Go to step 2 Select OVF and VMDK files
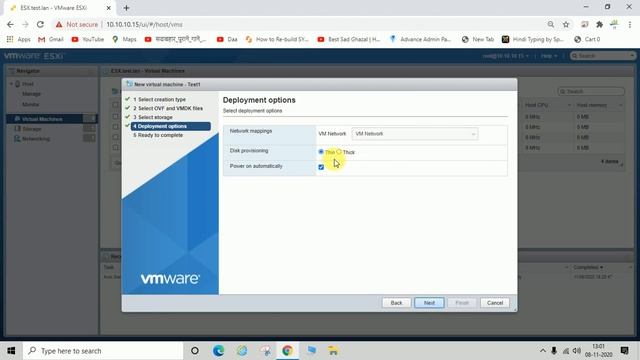640x360 pixels. [x=168, y=108]
